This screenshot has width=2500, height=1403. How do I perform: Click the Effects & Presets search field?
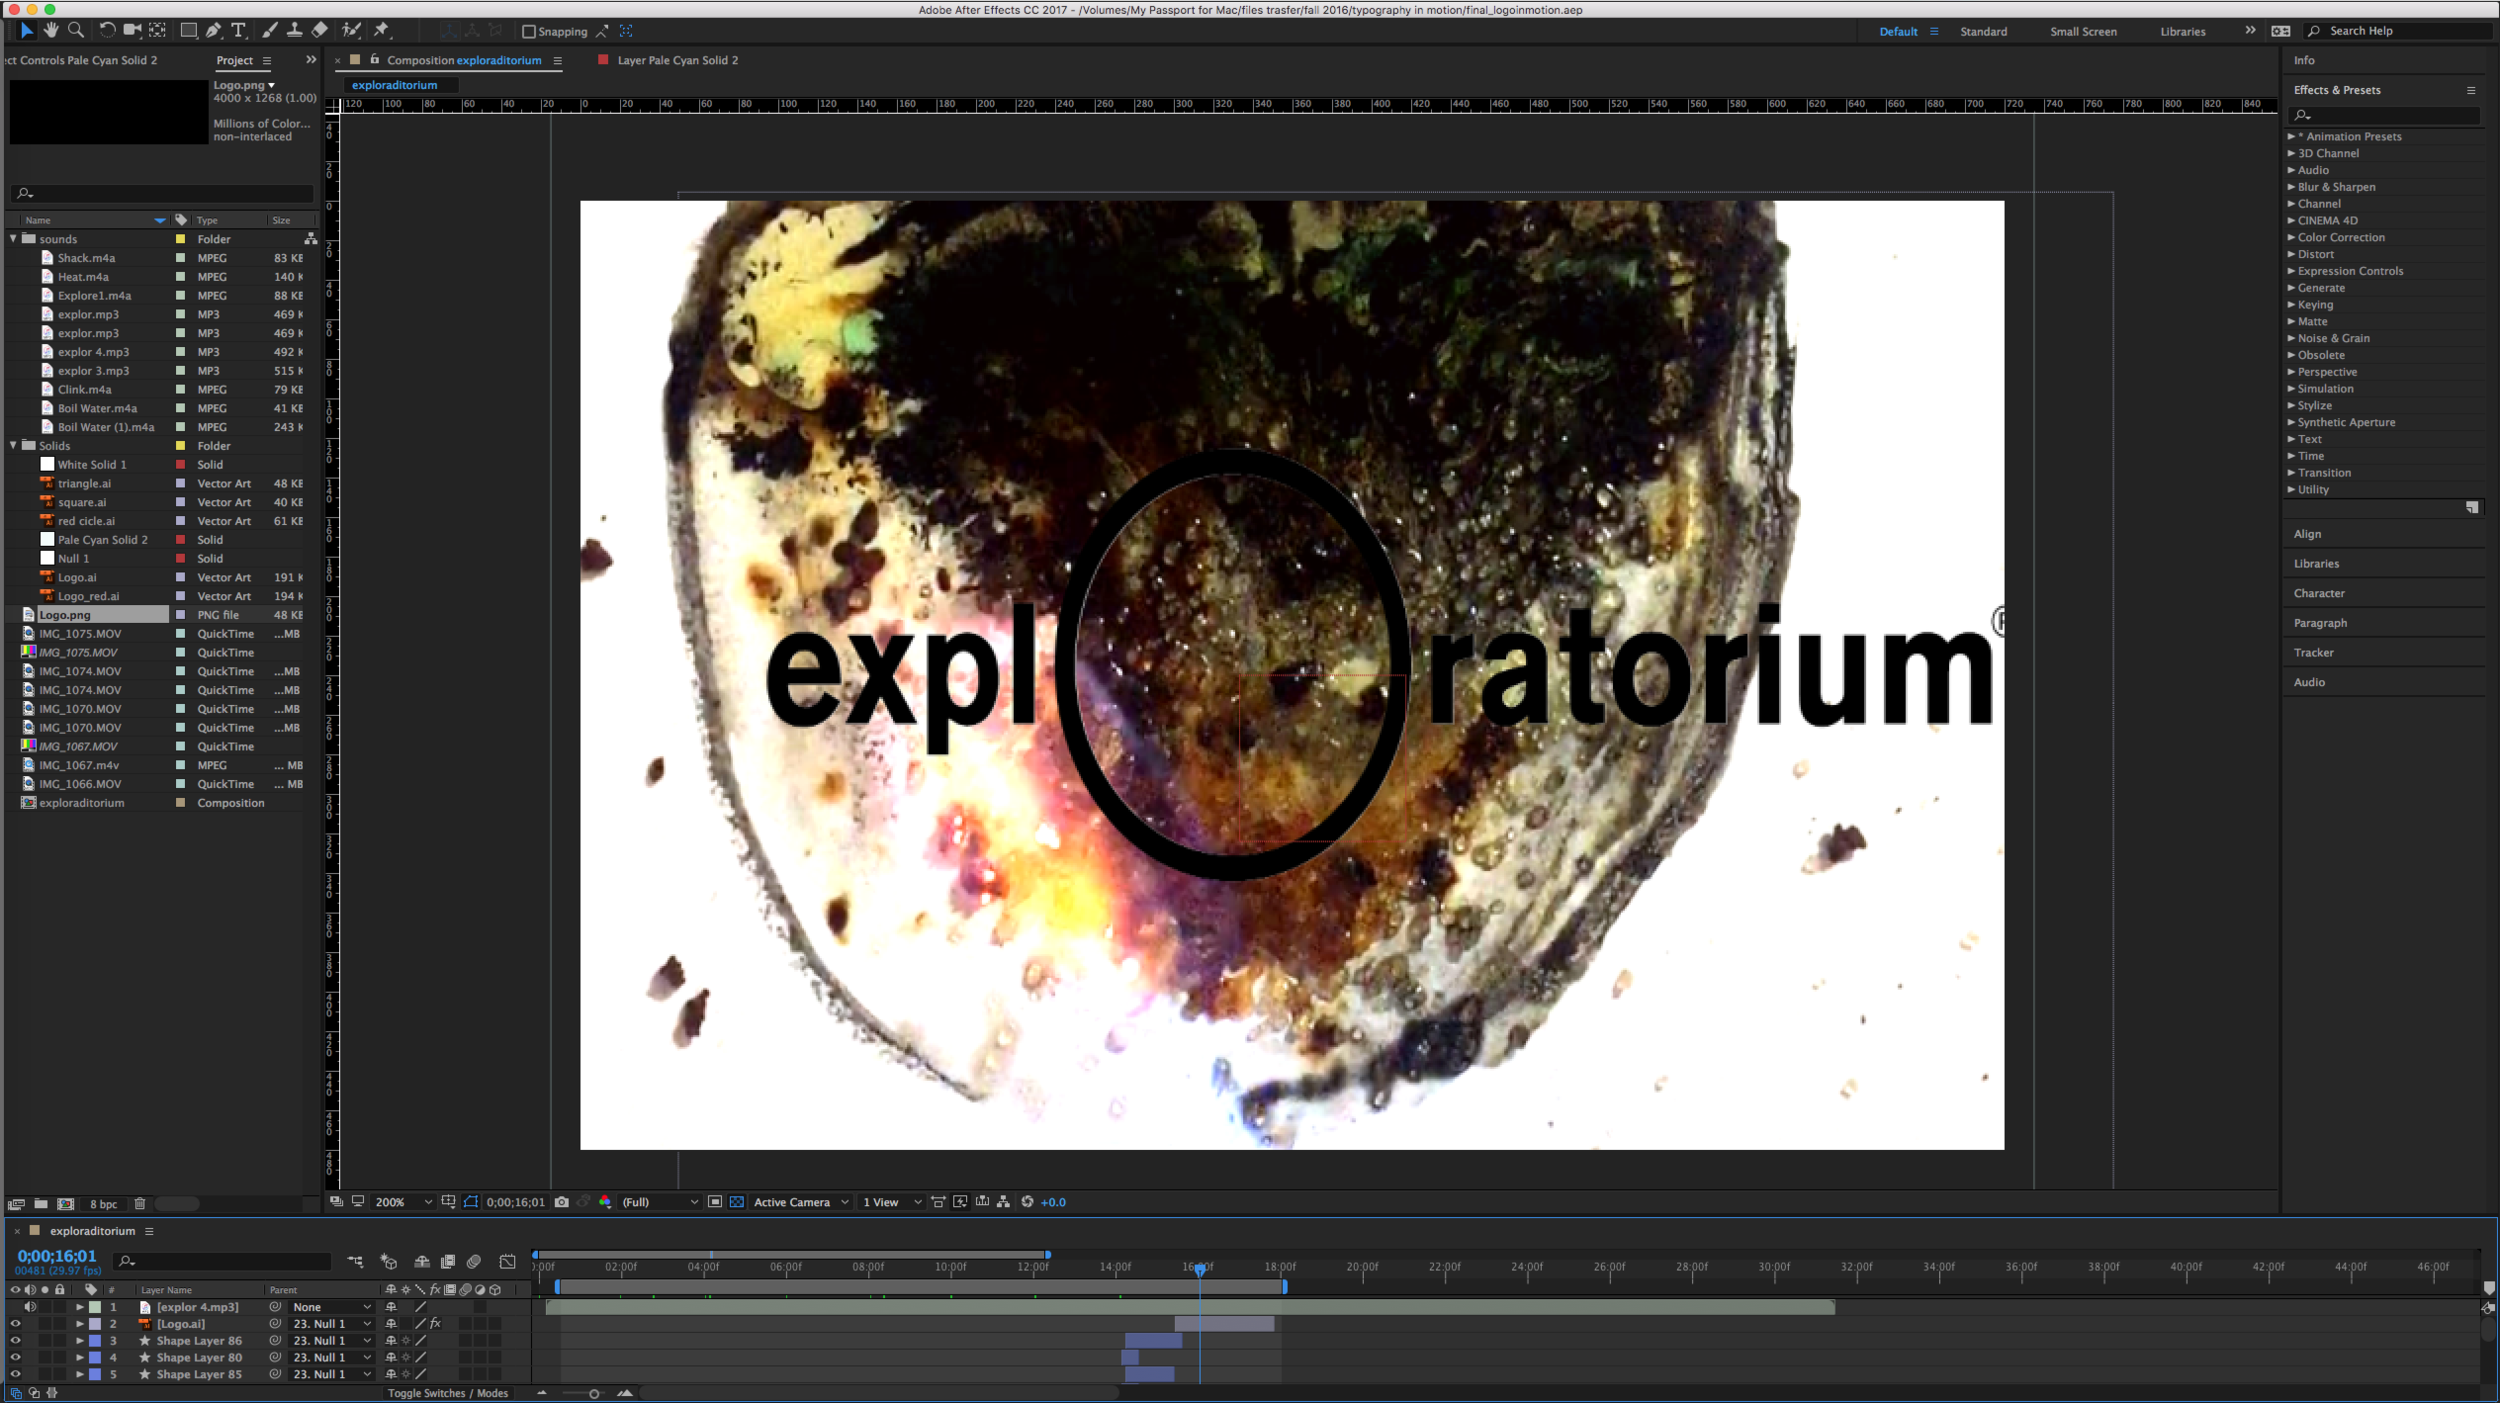click(x=2386, y=115)
